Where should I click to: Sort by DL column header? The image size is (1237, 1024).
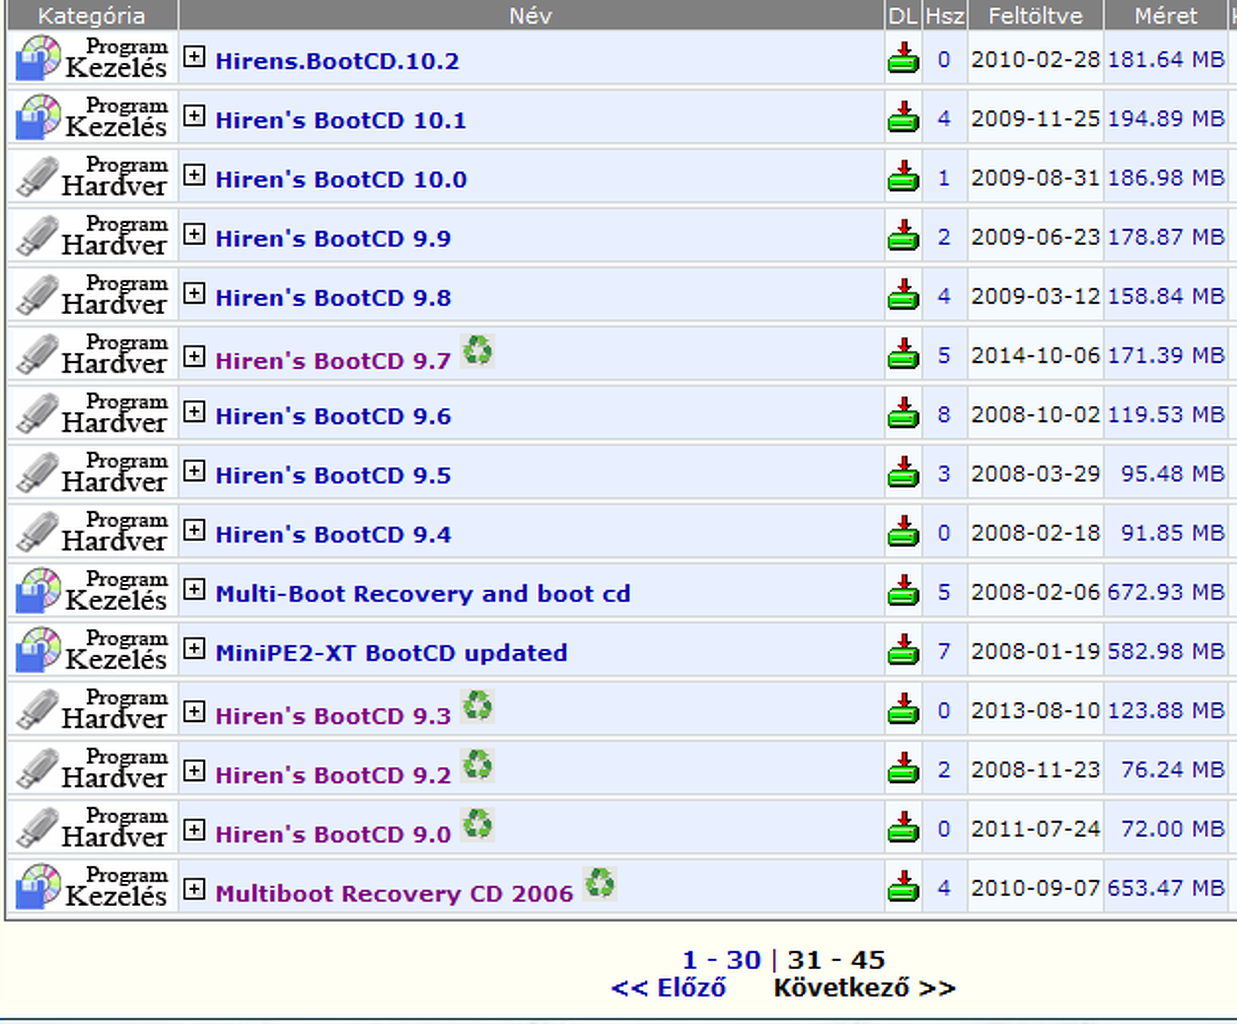pos(902,15)
